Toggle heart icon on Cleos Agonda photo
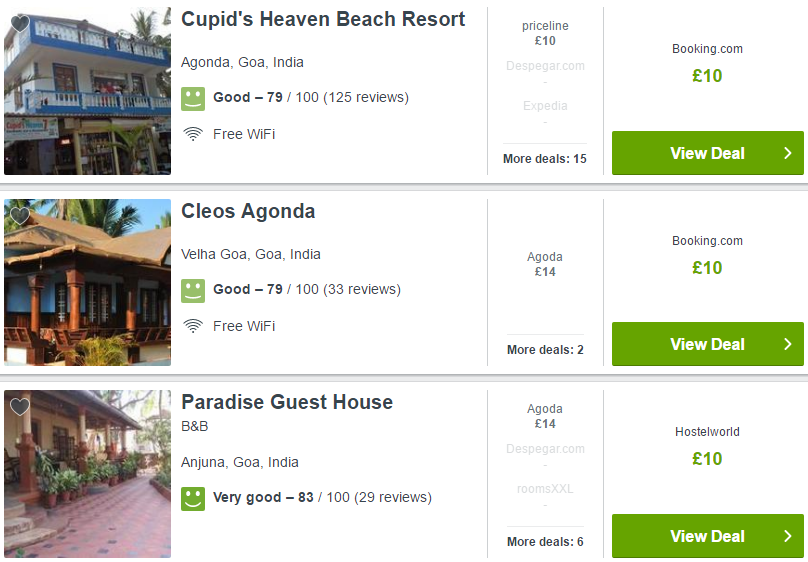808x562 pixels. coord(20,216)
